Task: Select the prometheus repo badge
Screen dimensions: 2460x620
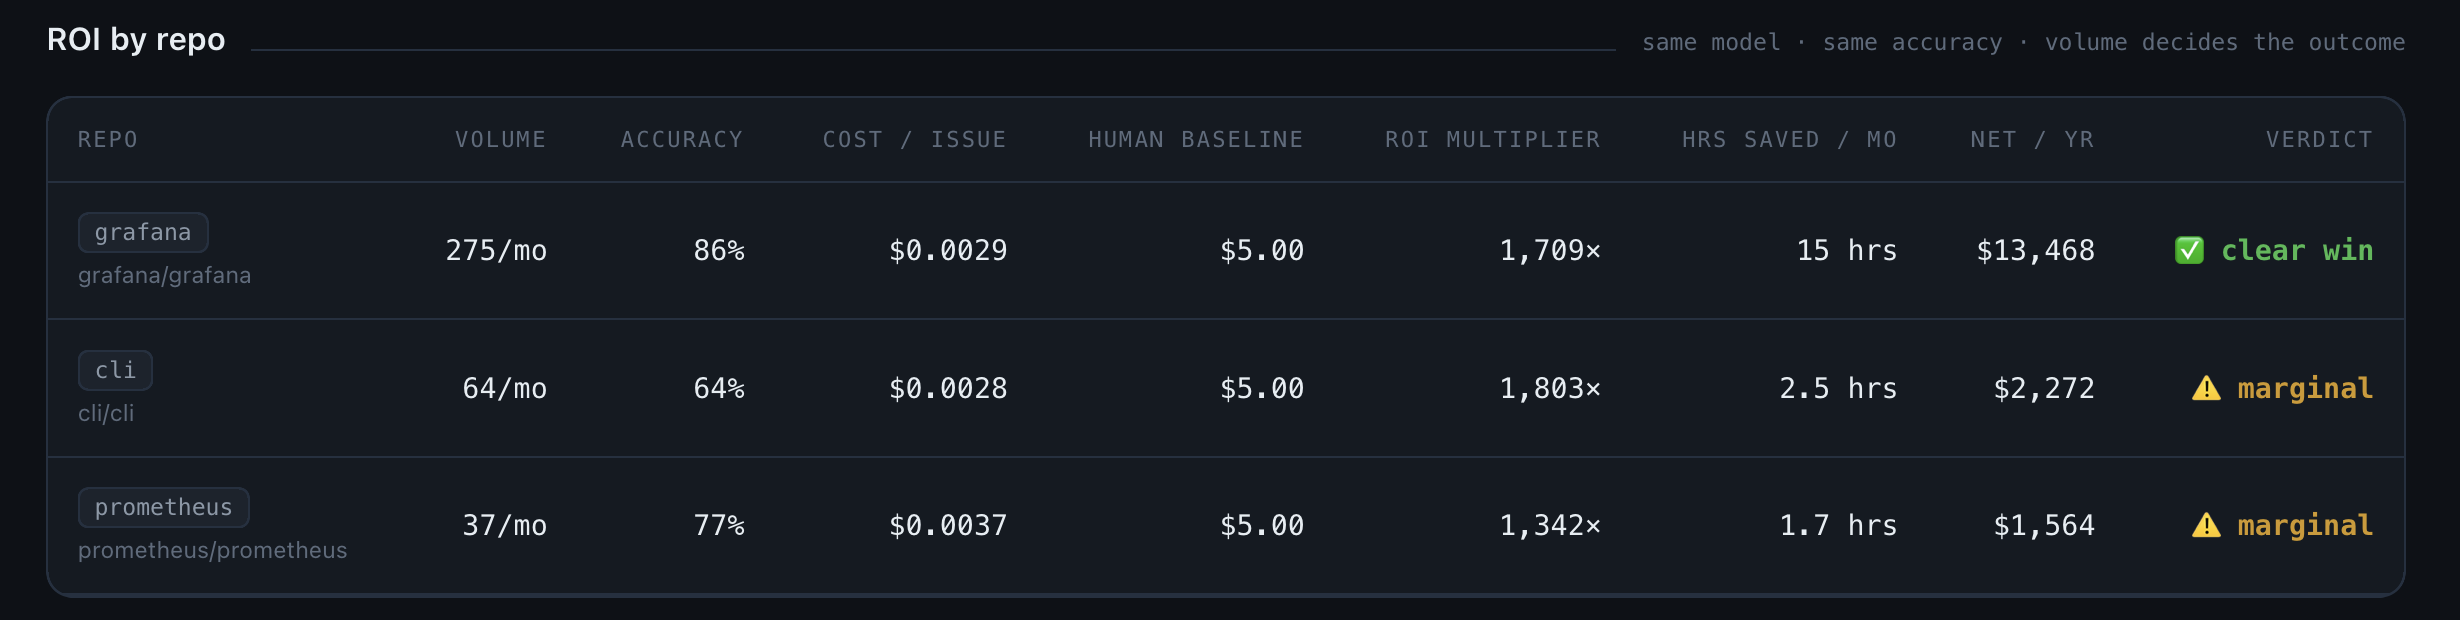Action: coord(164,507)
